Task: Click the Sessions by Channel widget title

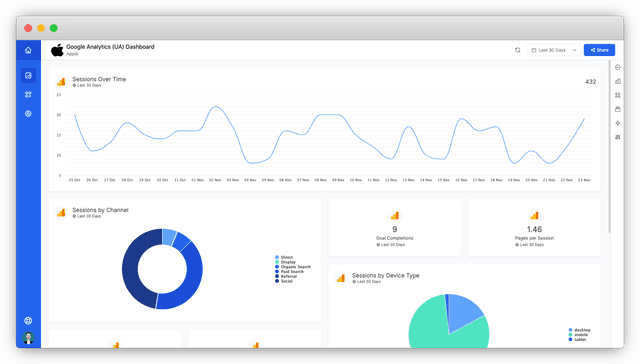Action: point(100,210)
